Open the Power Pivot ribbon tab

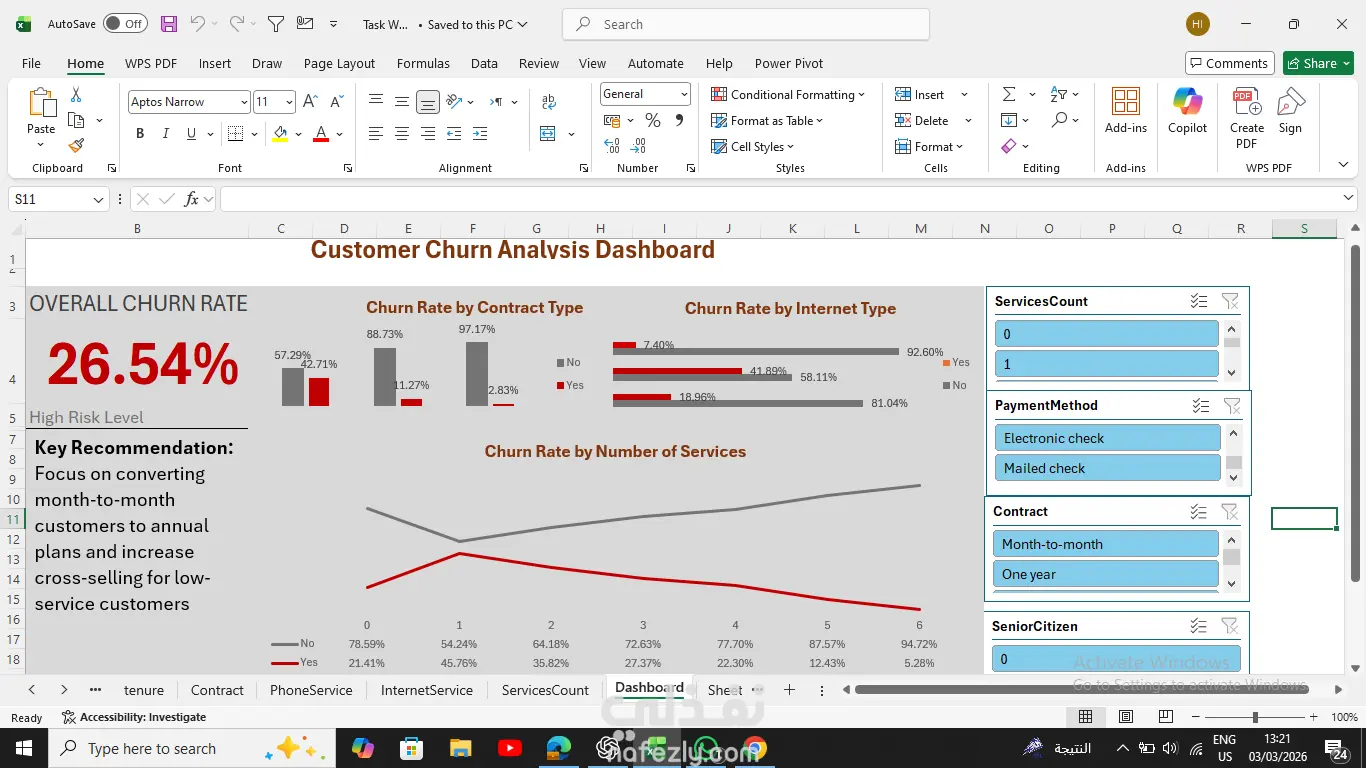point(789,63)
